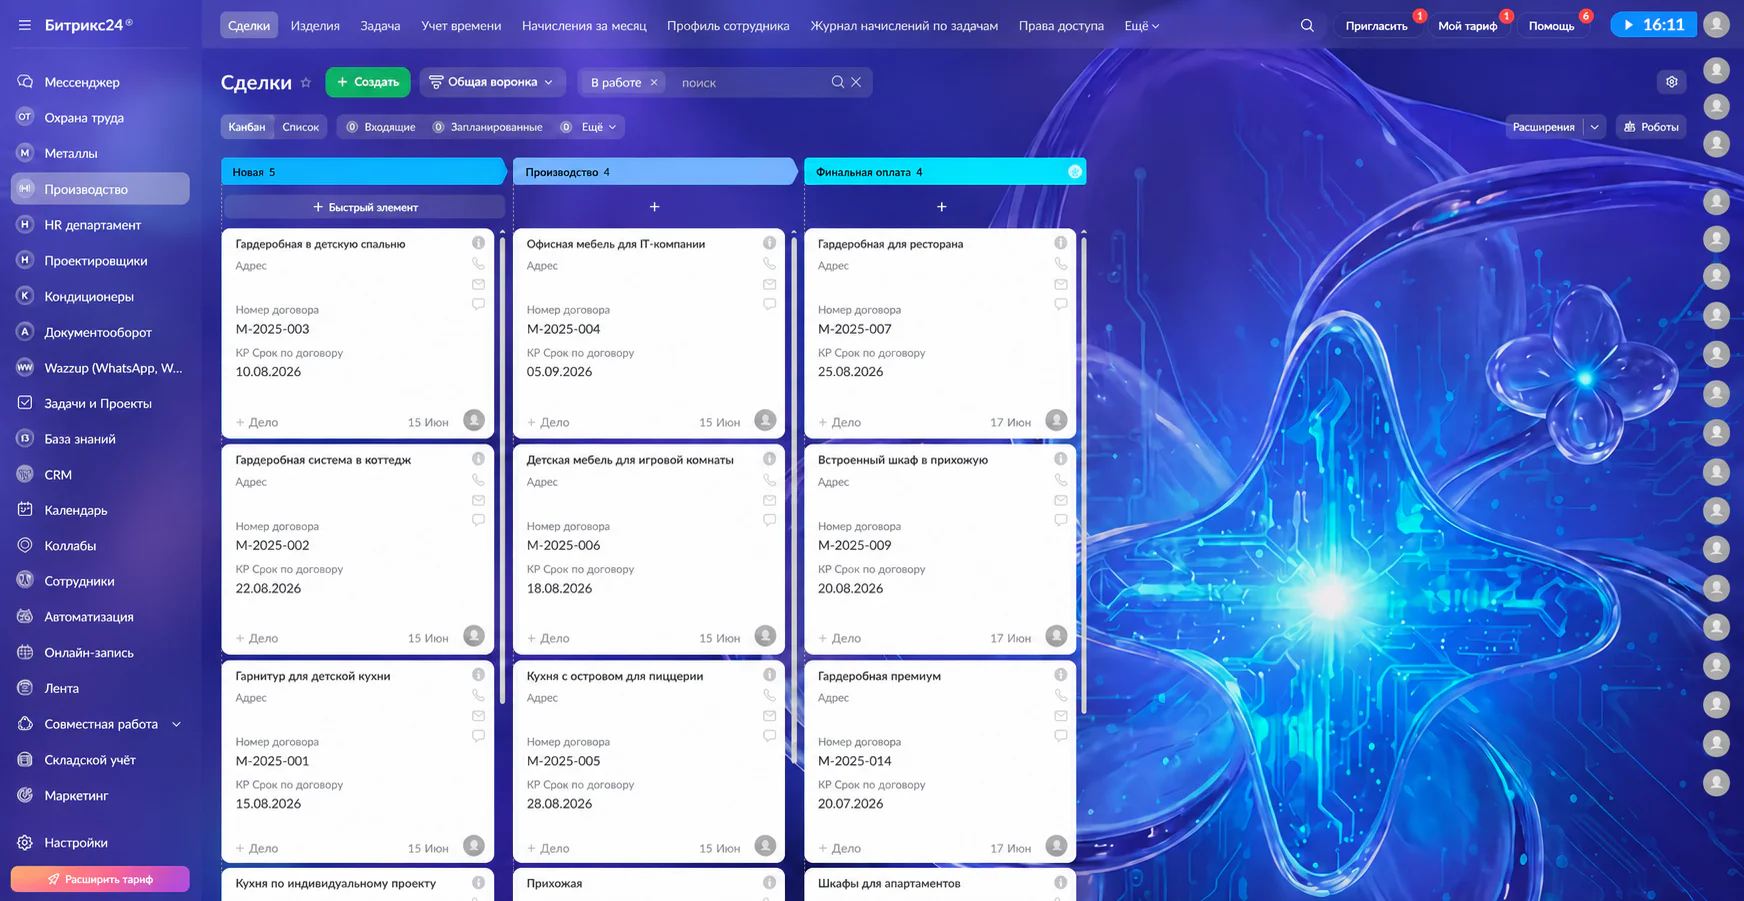
Task: Start the work day timer 16:11
Action: click(1653, 25)
